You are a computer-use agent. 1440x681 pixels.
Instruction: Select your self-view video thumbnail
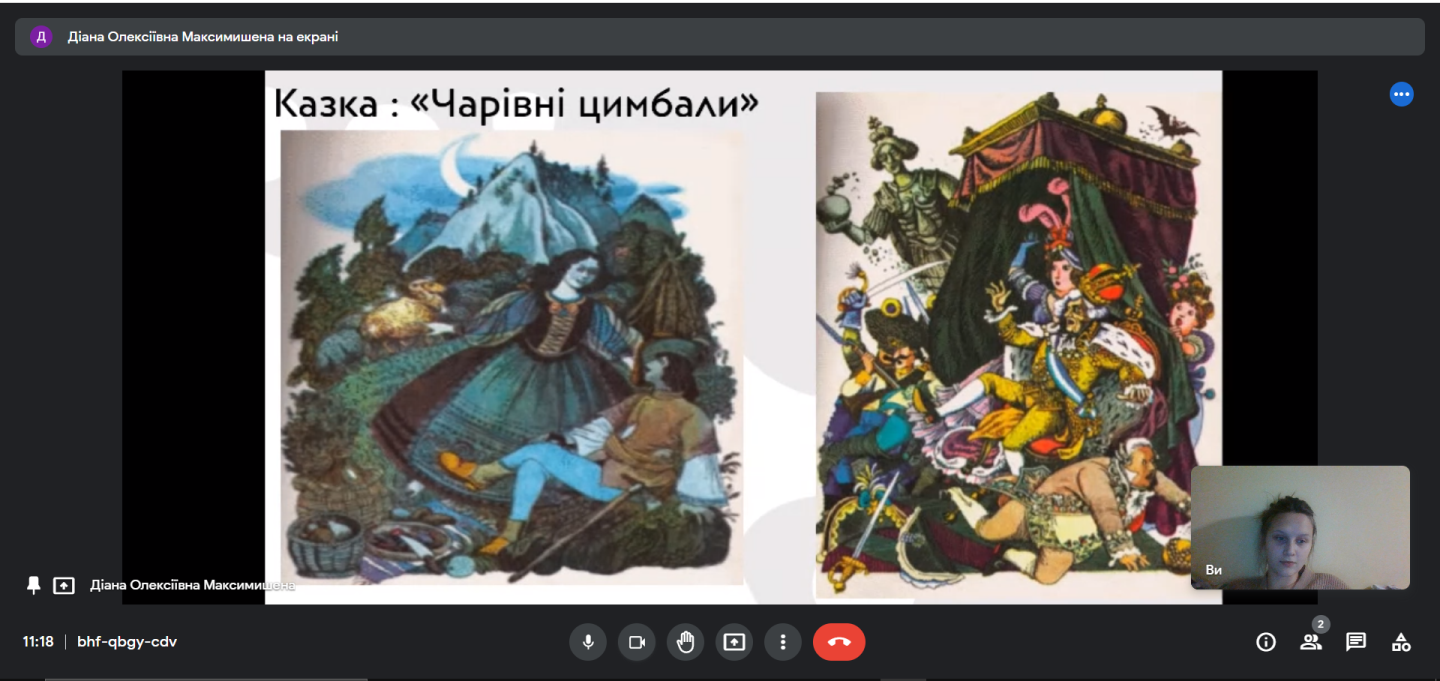click(1300, 527)
